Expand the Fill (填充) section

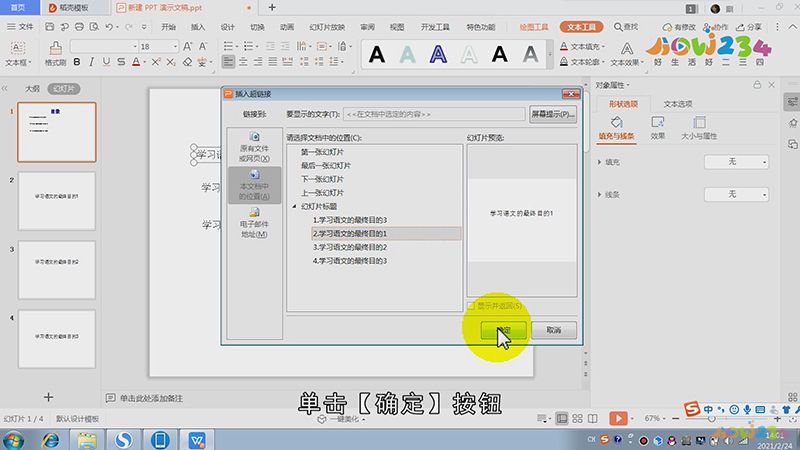(599, 162)
